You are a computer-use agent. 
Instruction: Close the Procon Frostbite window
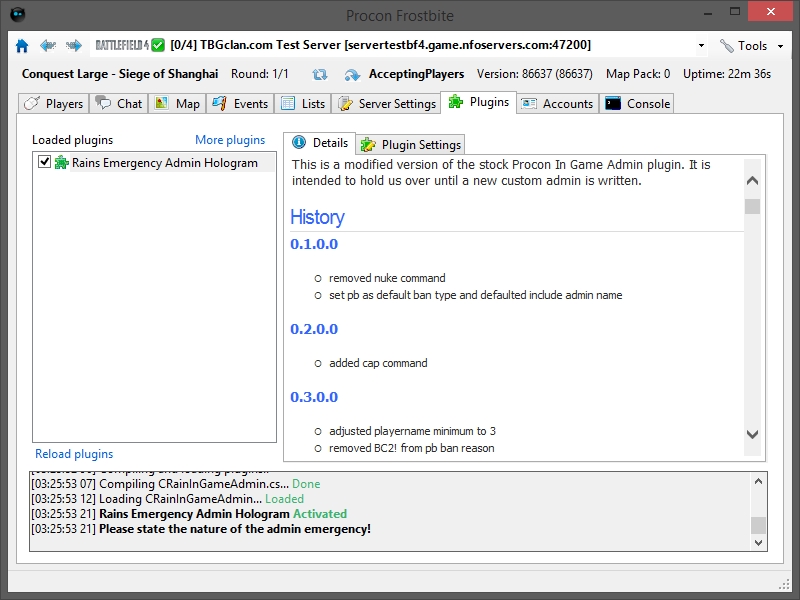(x=770, y=11)
